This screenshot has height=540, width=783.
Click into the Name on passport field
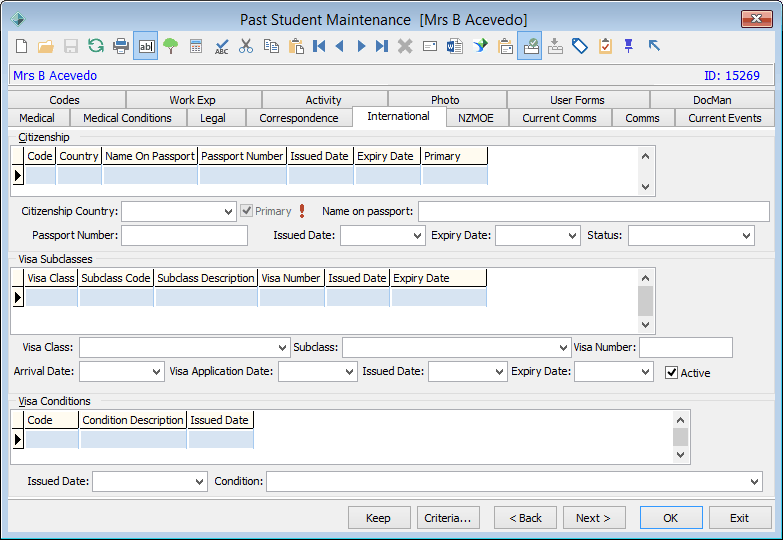[x=594, y=211]
